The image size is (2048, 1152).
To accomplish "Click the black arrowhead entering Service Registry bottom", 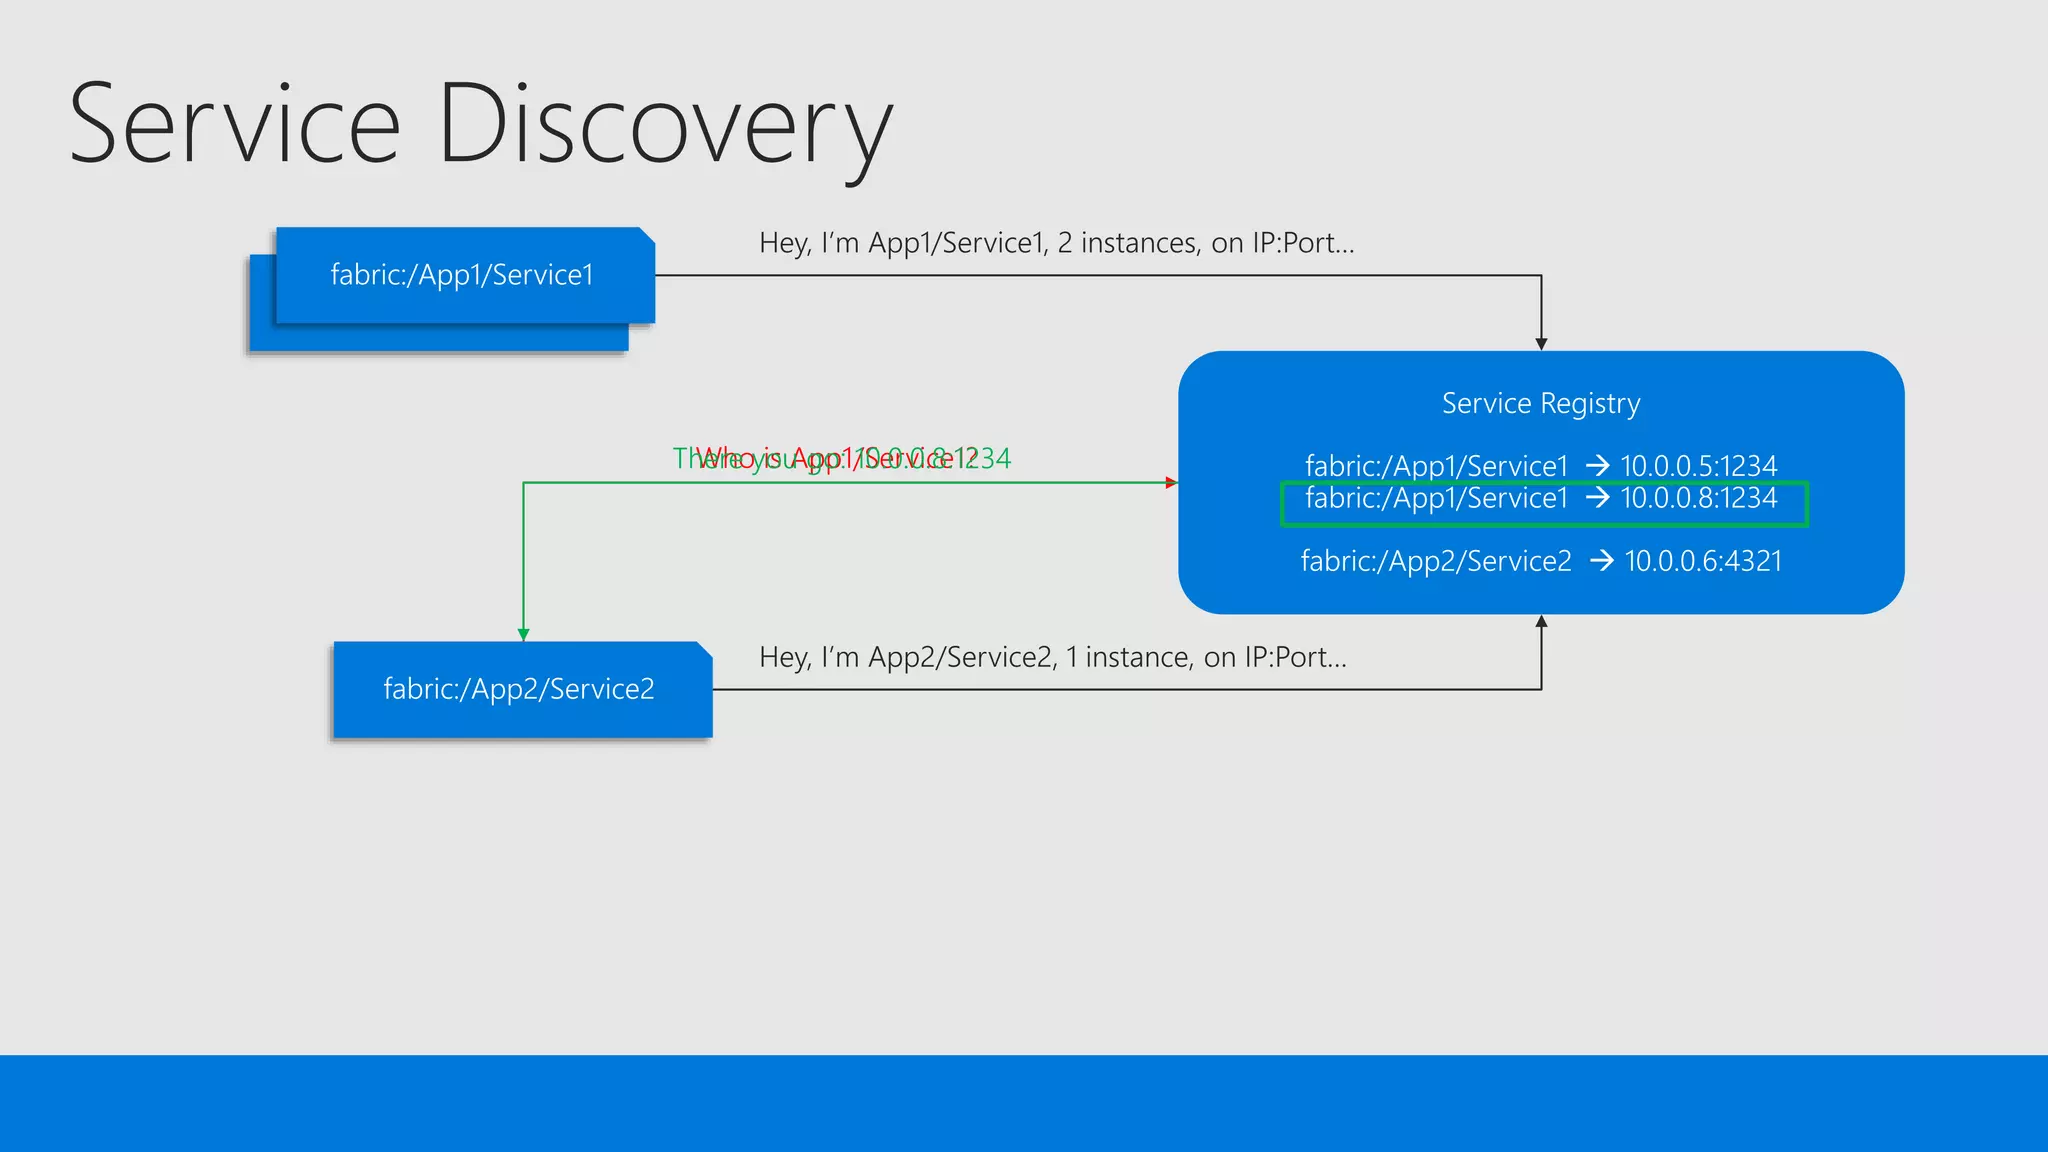I will click(x=1541, y=622).
